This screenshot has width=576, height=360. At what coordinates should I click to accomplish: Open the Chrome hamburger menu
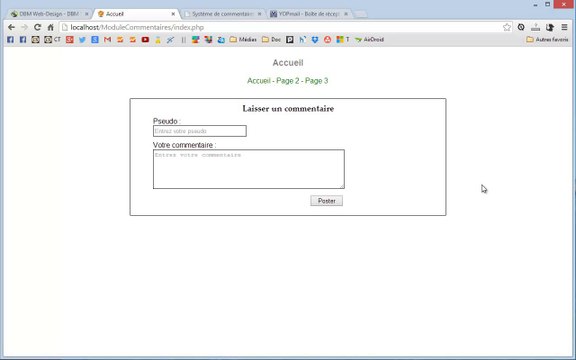click(565, 27)
